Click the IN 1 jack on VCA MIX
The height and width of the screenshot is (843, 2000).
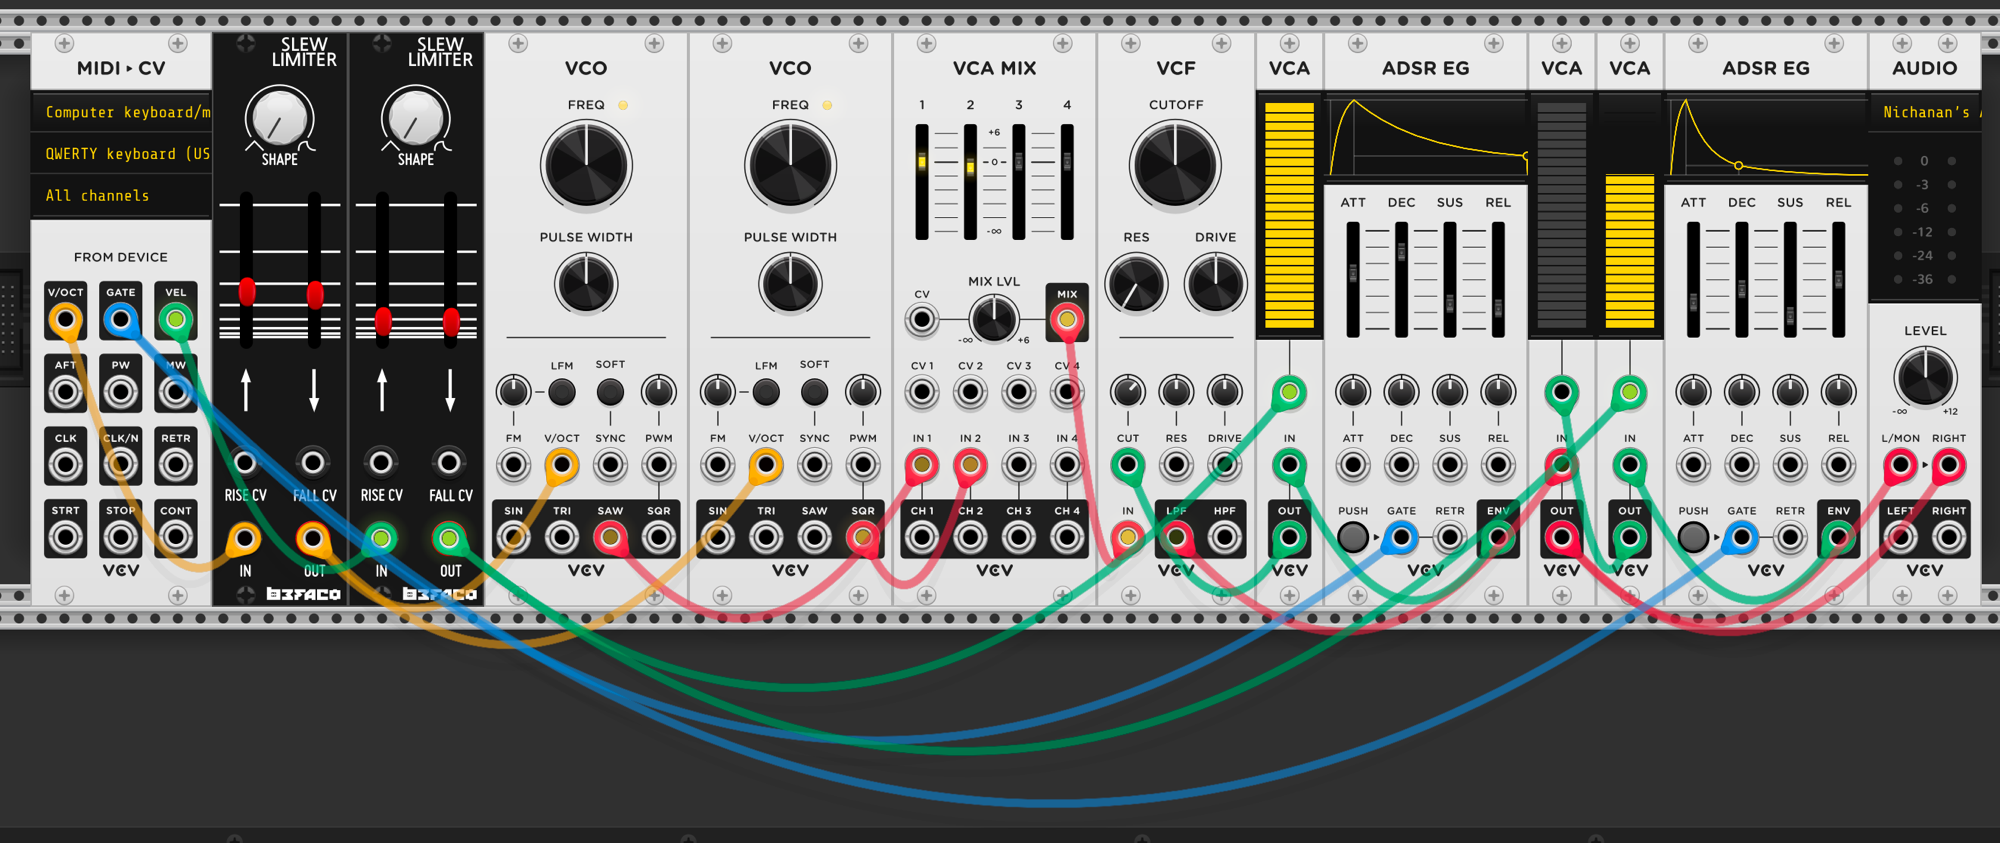[921, 465]
